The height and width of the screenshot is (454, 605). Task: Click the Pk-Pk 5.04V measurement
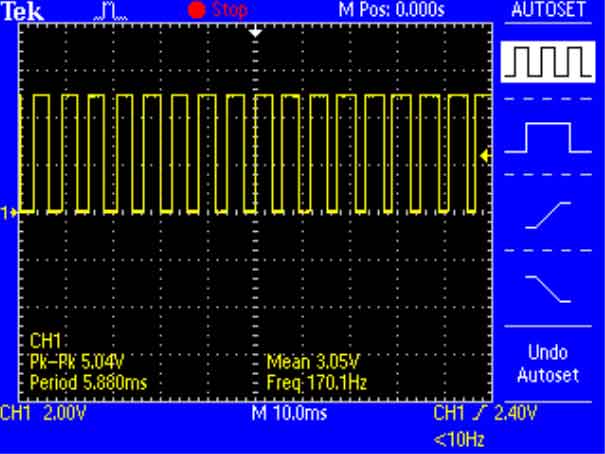[x=68, y=364]
